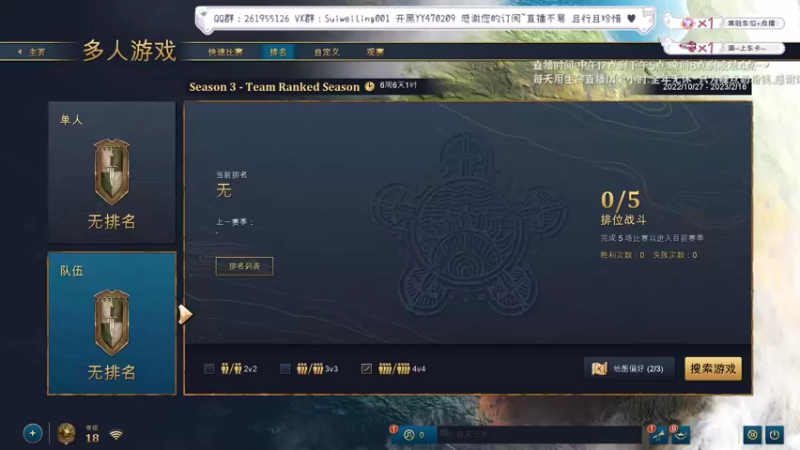Click the chat message input field
800x450 pixels.
click(540, 435)
